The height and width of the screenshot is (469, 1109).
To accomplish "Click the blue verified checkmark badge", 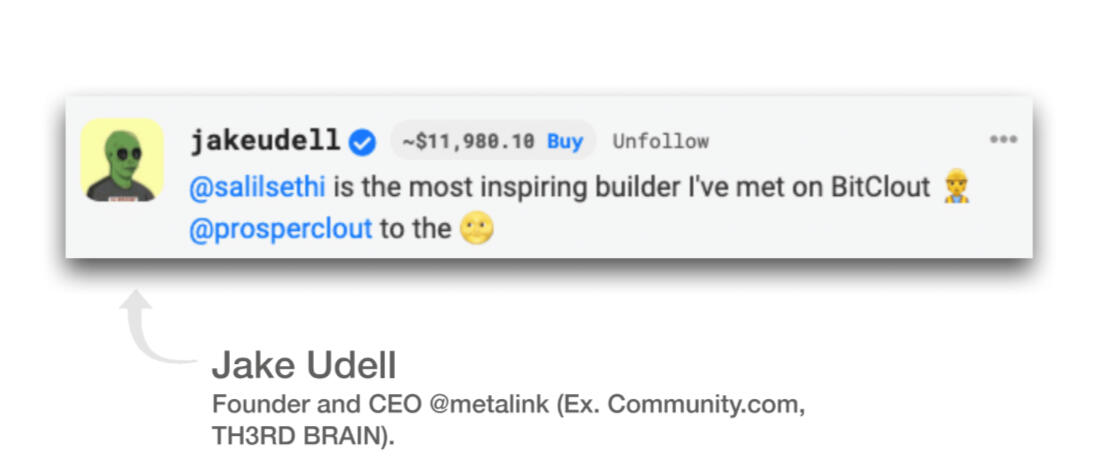I will click(364, 143).
